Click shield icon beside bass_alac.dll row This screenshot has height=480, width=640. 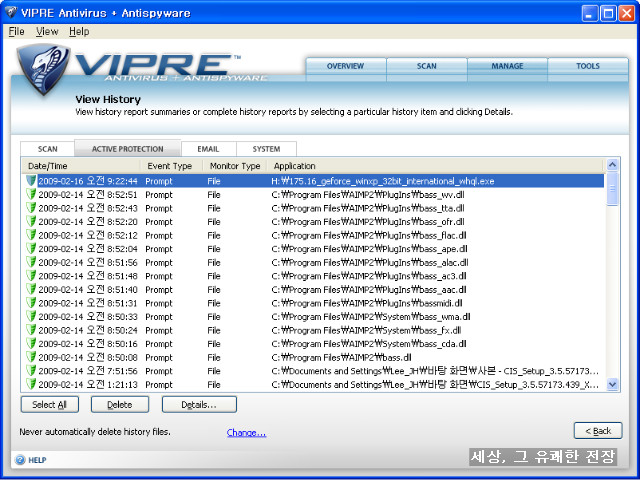31,262
